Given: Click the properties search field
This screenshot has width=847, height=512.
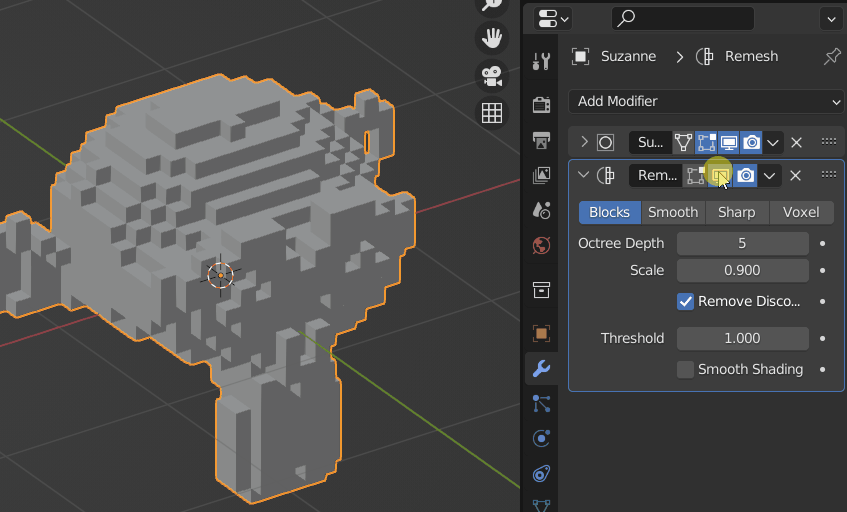Looking at the screenshot, I should pos(683,19).
